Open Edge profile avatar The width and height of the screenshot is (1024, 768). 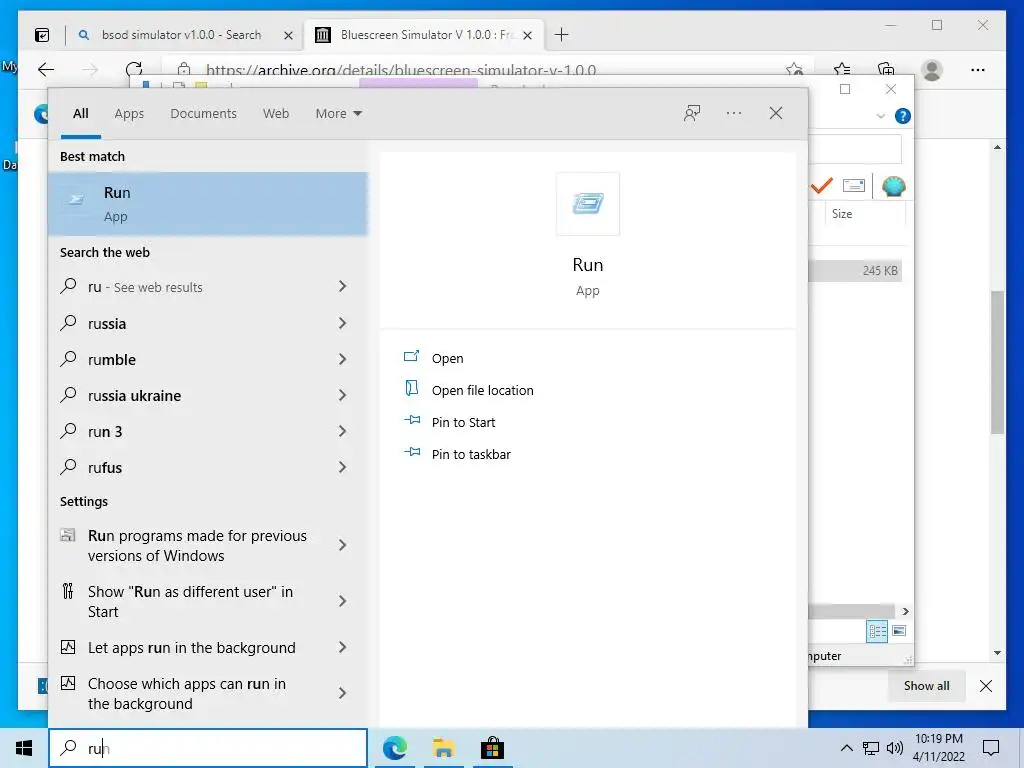[x=932, y=70]
